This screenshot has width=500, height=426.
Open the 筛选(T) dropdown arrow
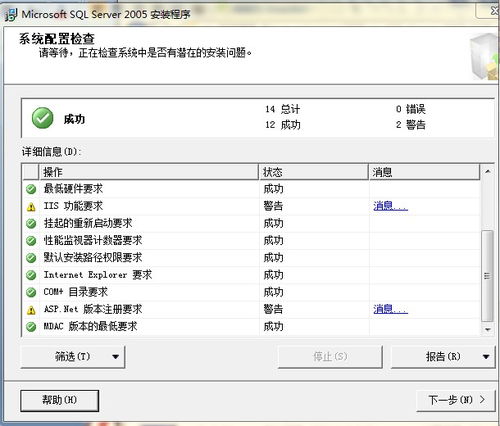(115, 357)
